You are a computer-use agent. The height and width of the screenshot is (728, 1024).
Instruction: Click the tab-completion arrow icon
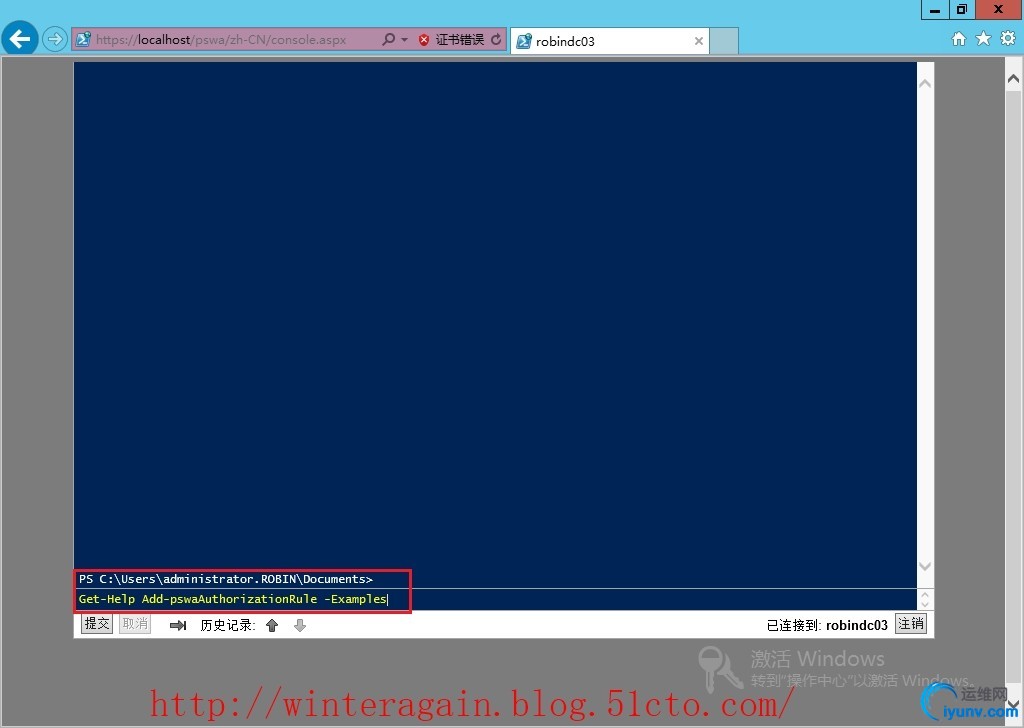[178, 625]
